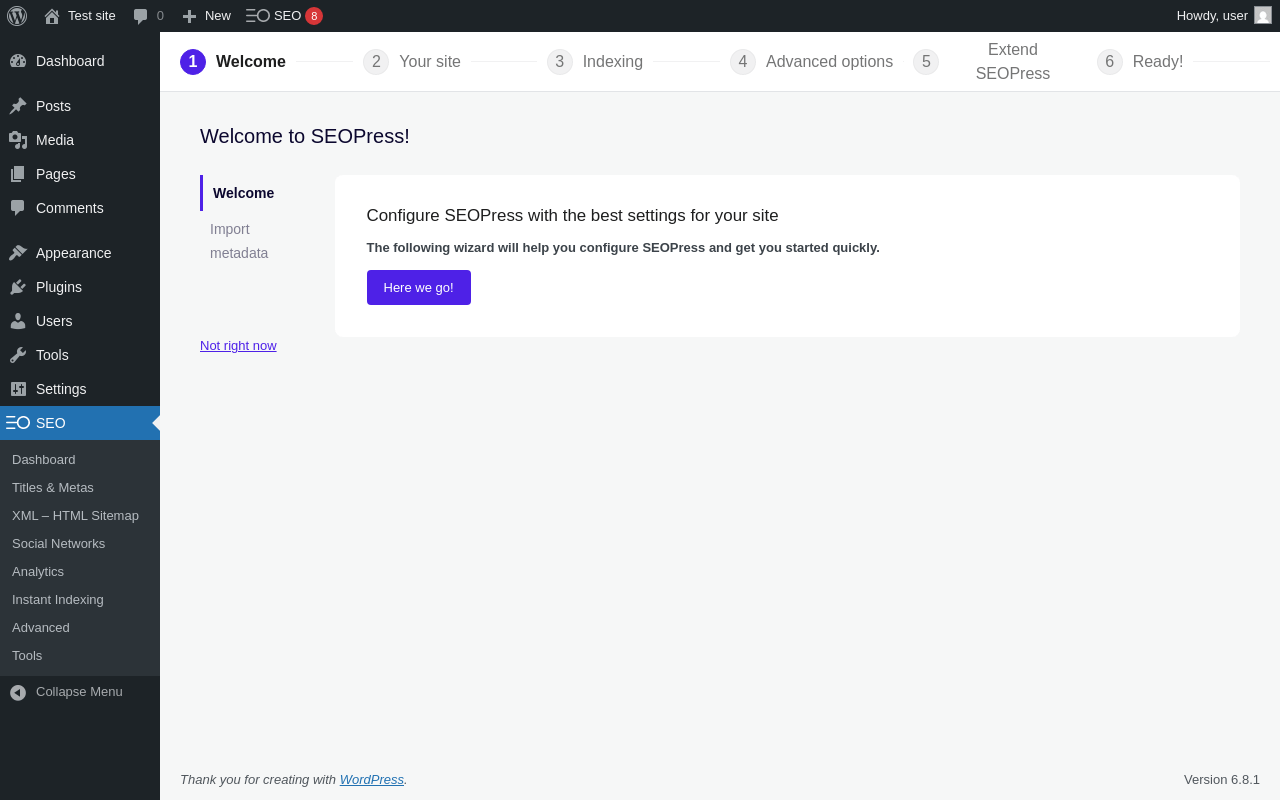Image resolution: width=1280 pixels, height=800 pixels.
Task: Click the Appearance paintbrush icon
Action: pos(18,253)
